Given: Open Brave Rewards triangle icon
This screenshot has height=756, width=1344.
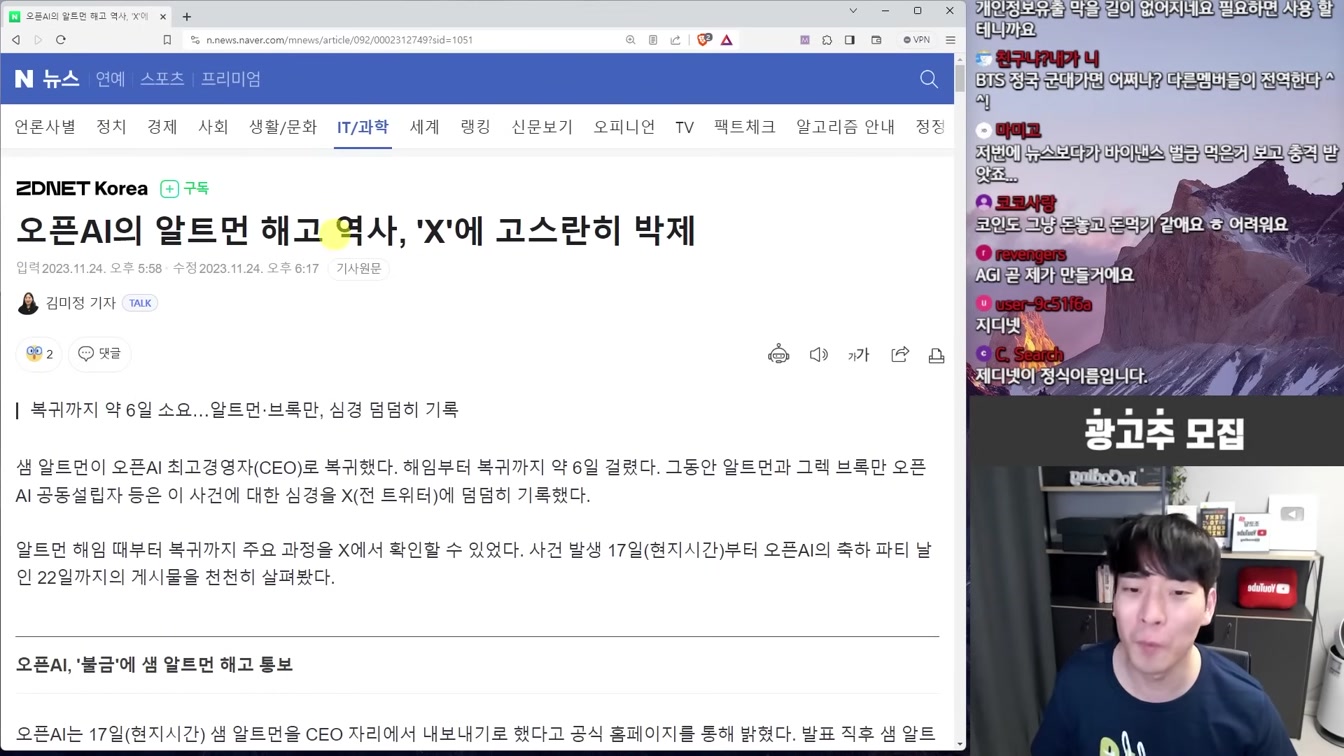Looking at the screenshot, I should (x=727, y=40).
